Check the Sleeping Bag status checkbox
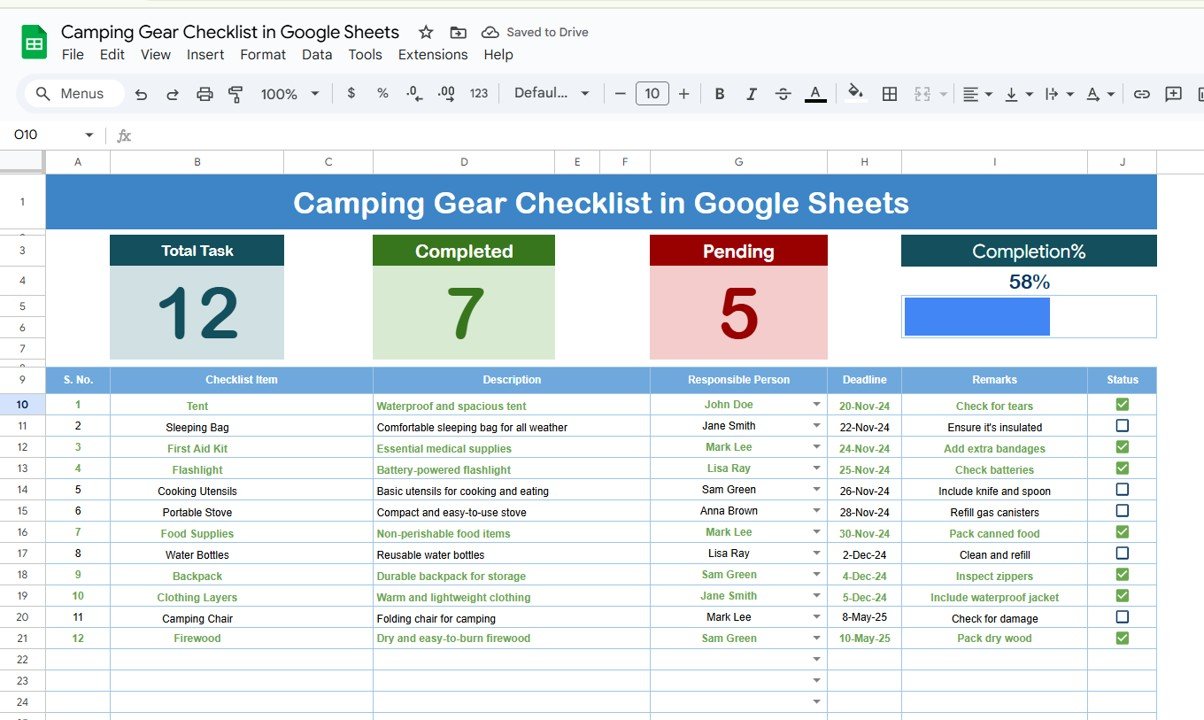The width and height of the screenshot is (1204, 720). coord(1122,426)
